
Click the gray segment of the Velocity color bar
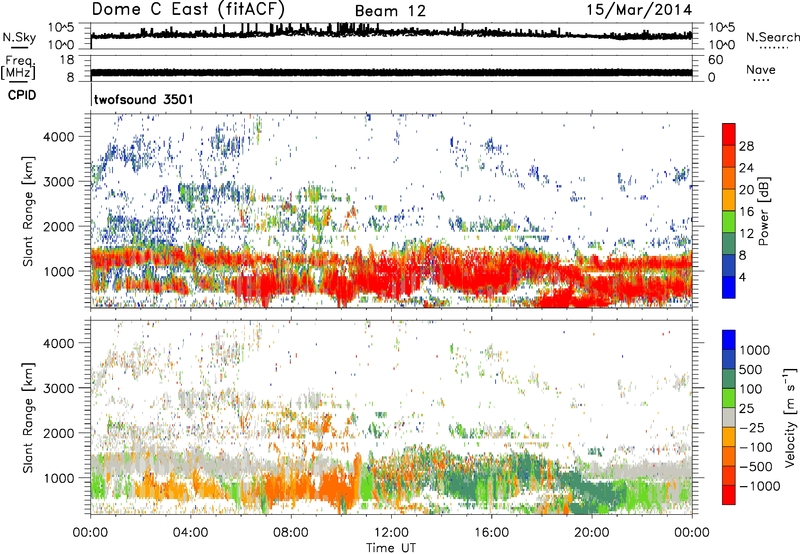tap(729, 417)
